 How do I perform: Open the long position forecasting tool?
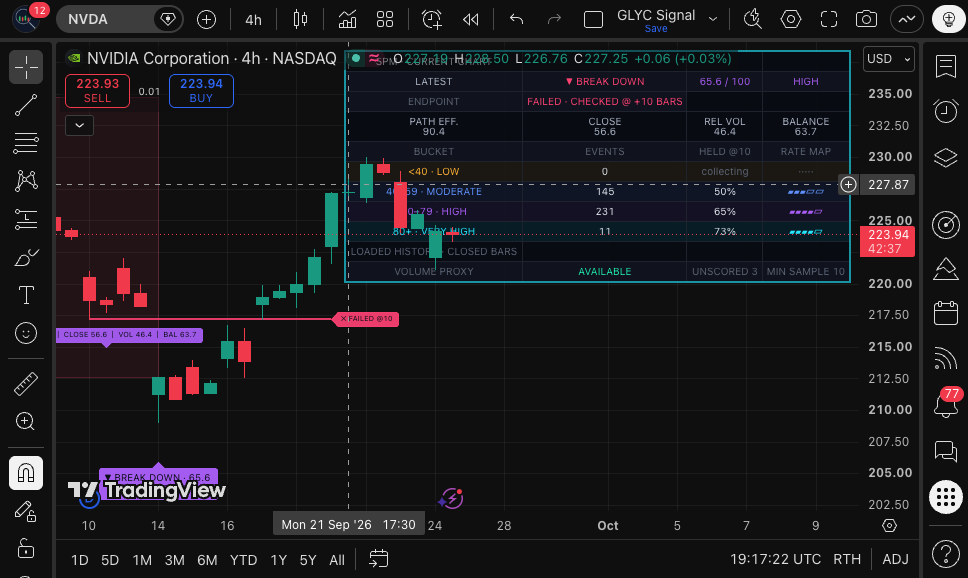pos(26,219)
